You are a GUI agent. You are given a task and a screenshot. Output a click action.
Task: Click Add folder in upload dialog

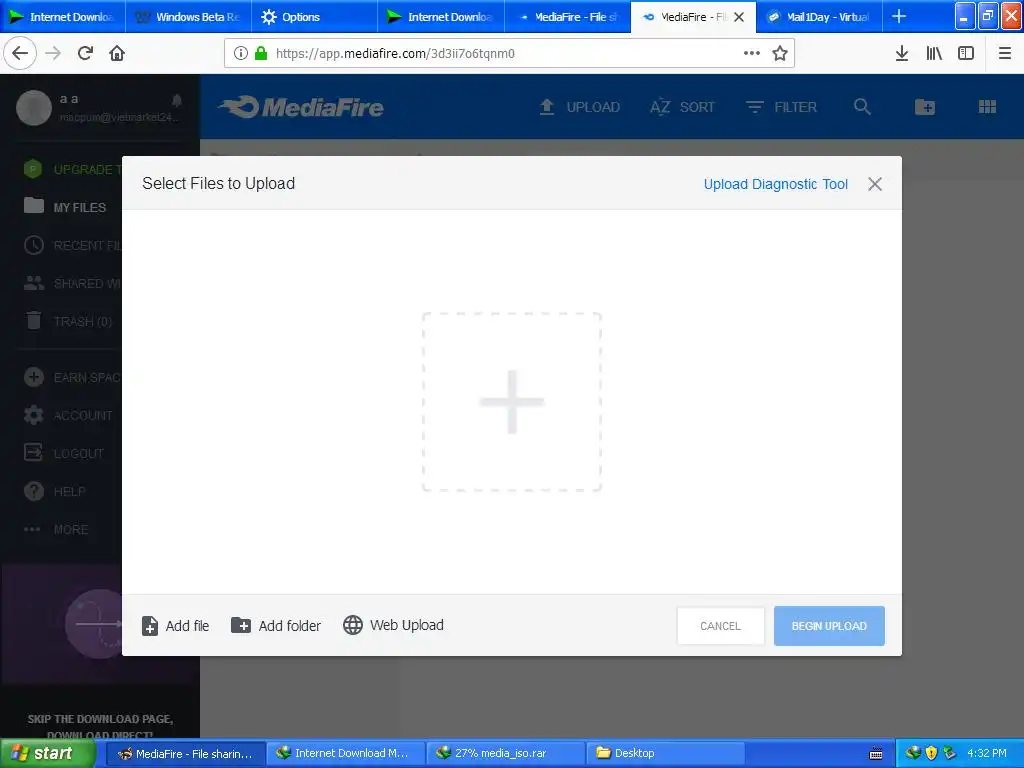[x=276, y=626]
